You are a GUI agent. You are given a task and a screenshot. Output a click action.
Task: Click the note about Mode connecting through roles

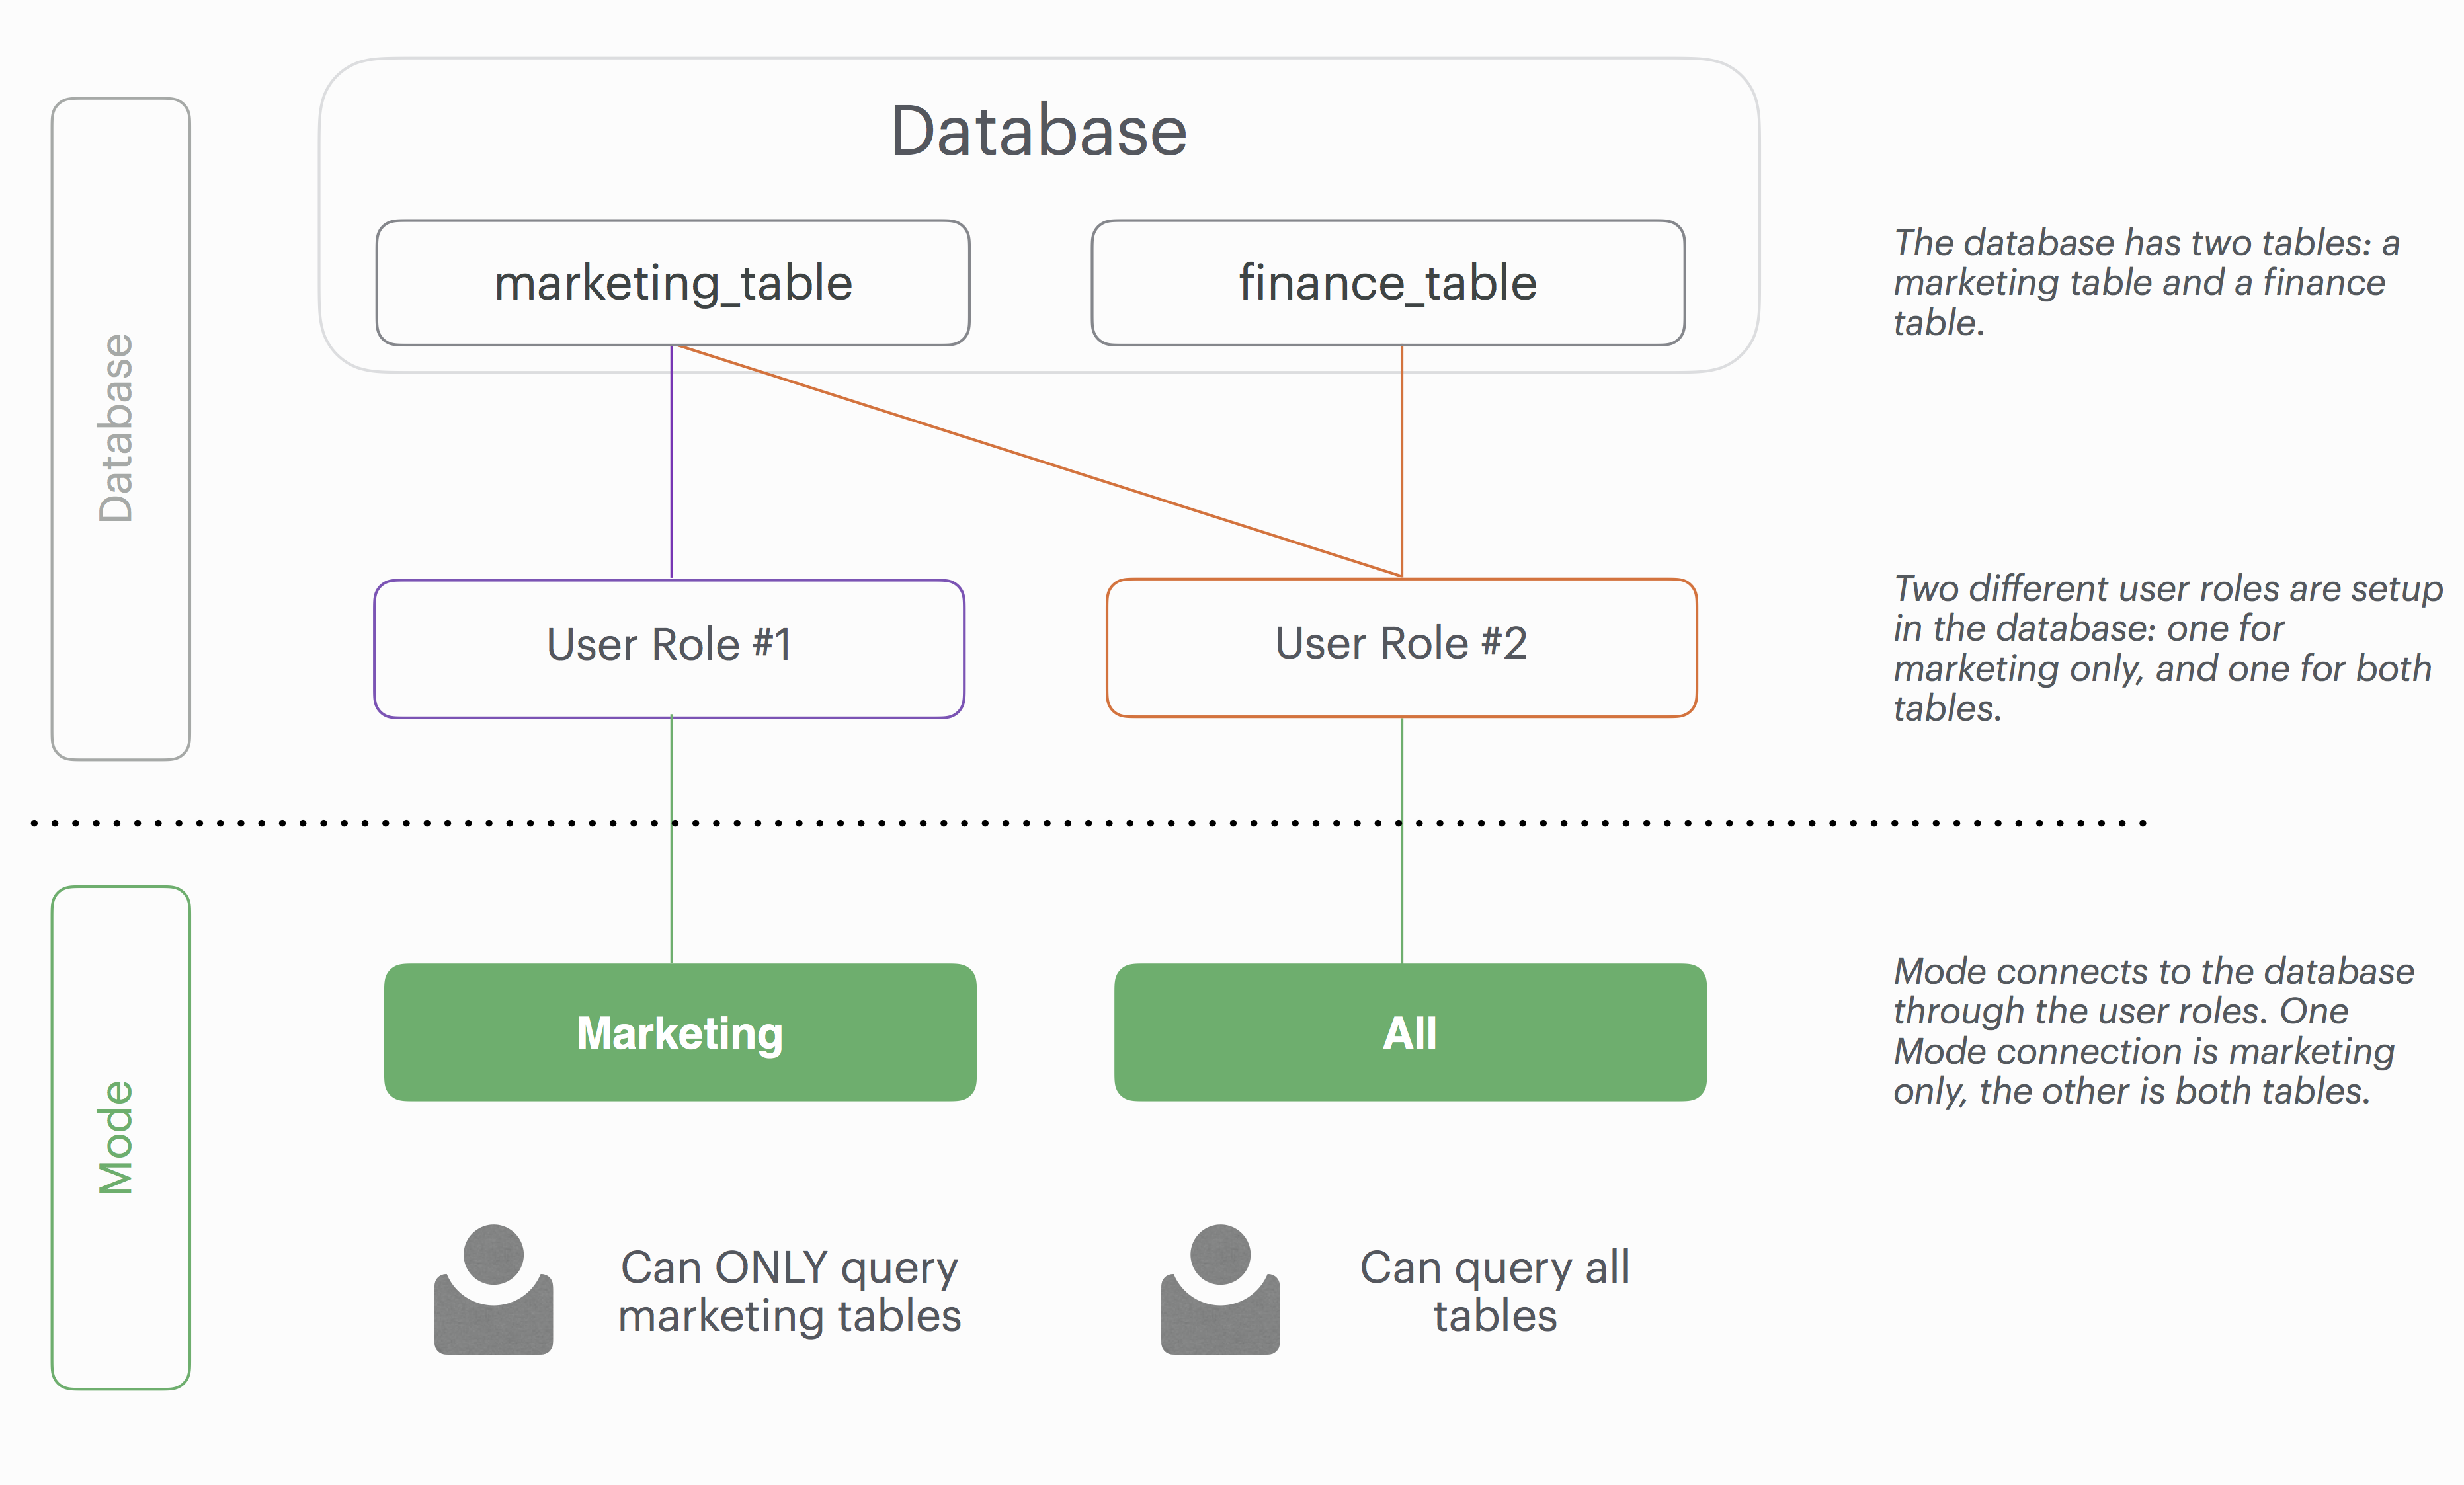point(2153,1031)
